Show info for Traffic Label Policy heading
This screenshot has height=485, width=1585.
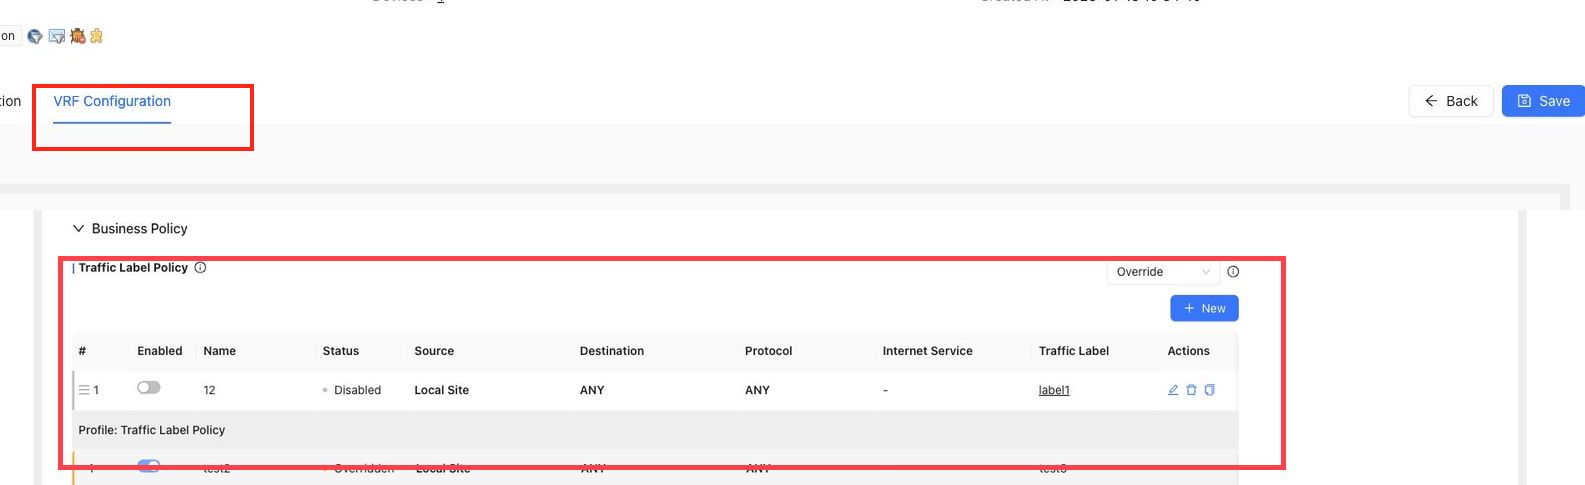click(x=200, y=268)
